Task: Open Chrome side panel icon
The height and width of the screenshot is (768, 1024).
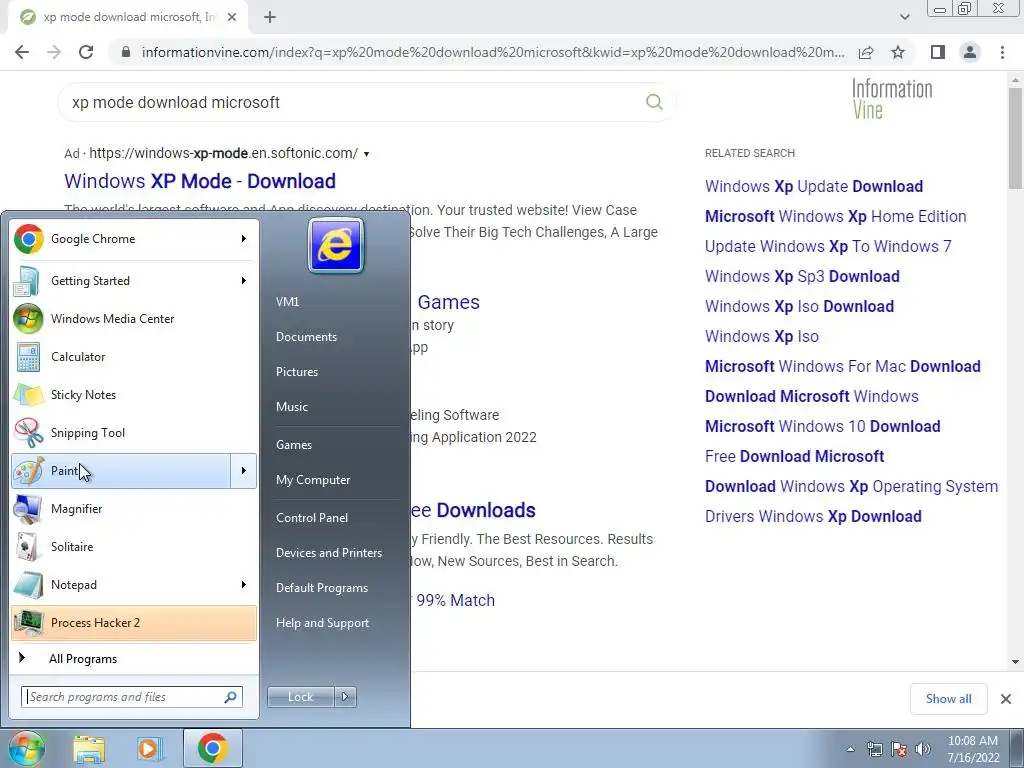Action: coord(938,52)
